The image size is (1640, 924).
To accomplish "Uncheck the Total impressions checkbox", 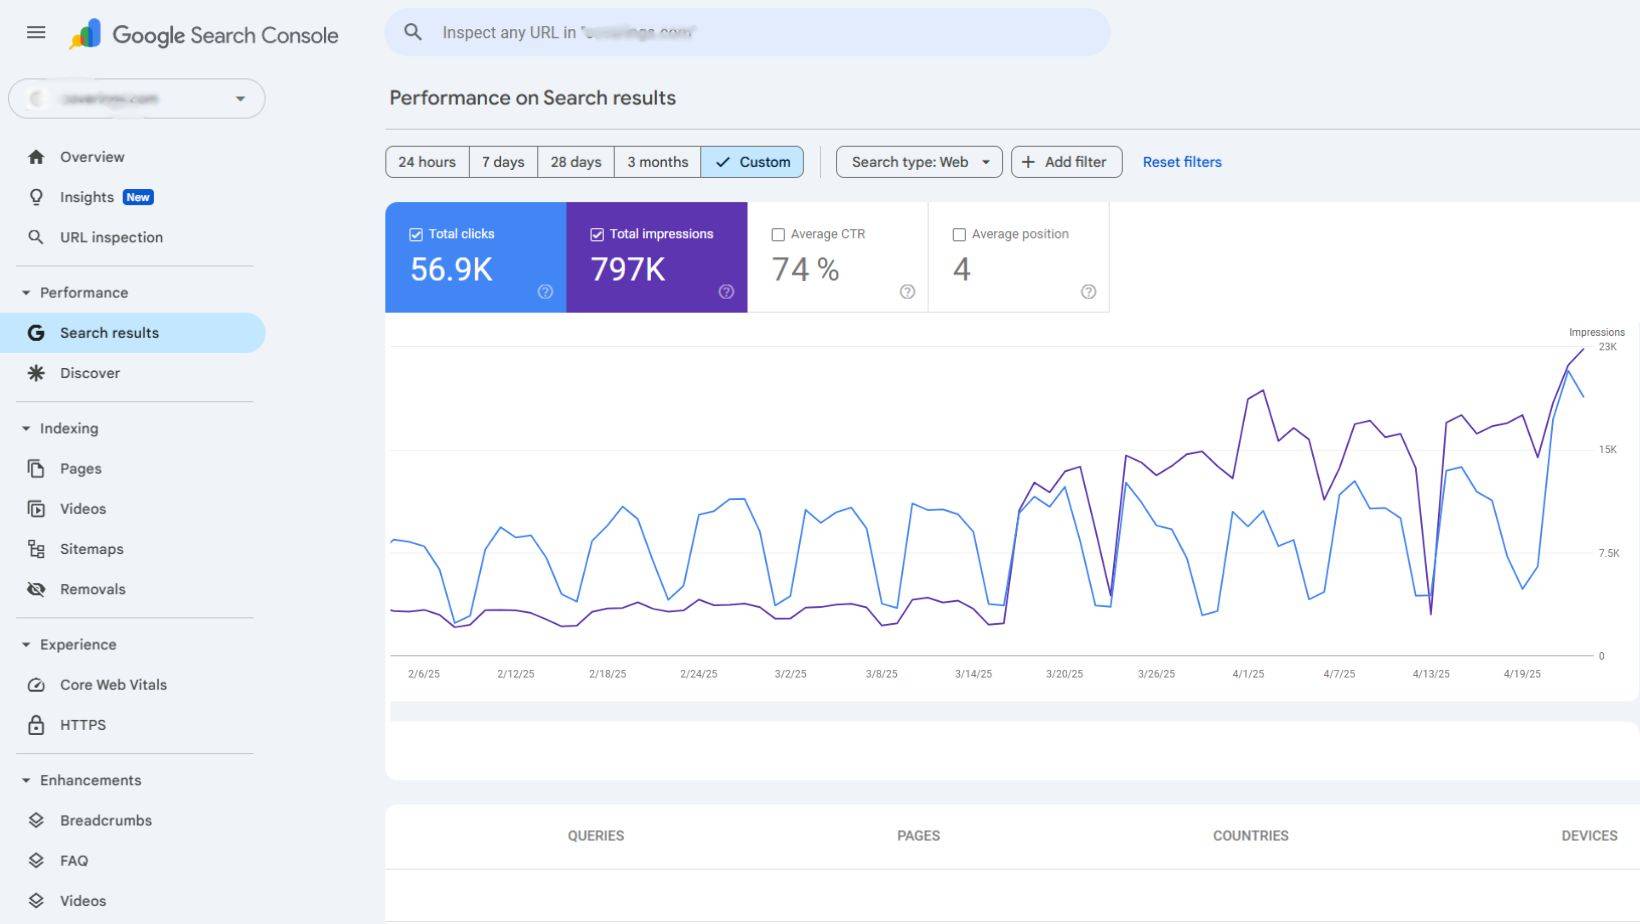I will point(596,233).
